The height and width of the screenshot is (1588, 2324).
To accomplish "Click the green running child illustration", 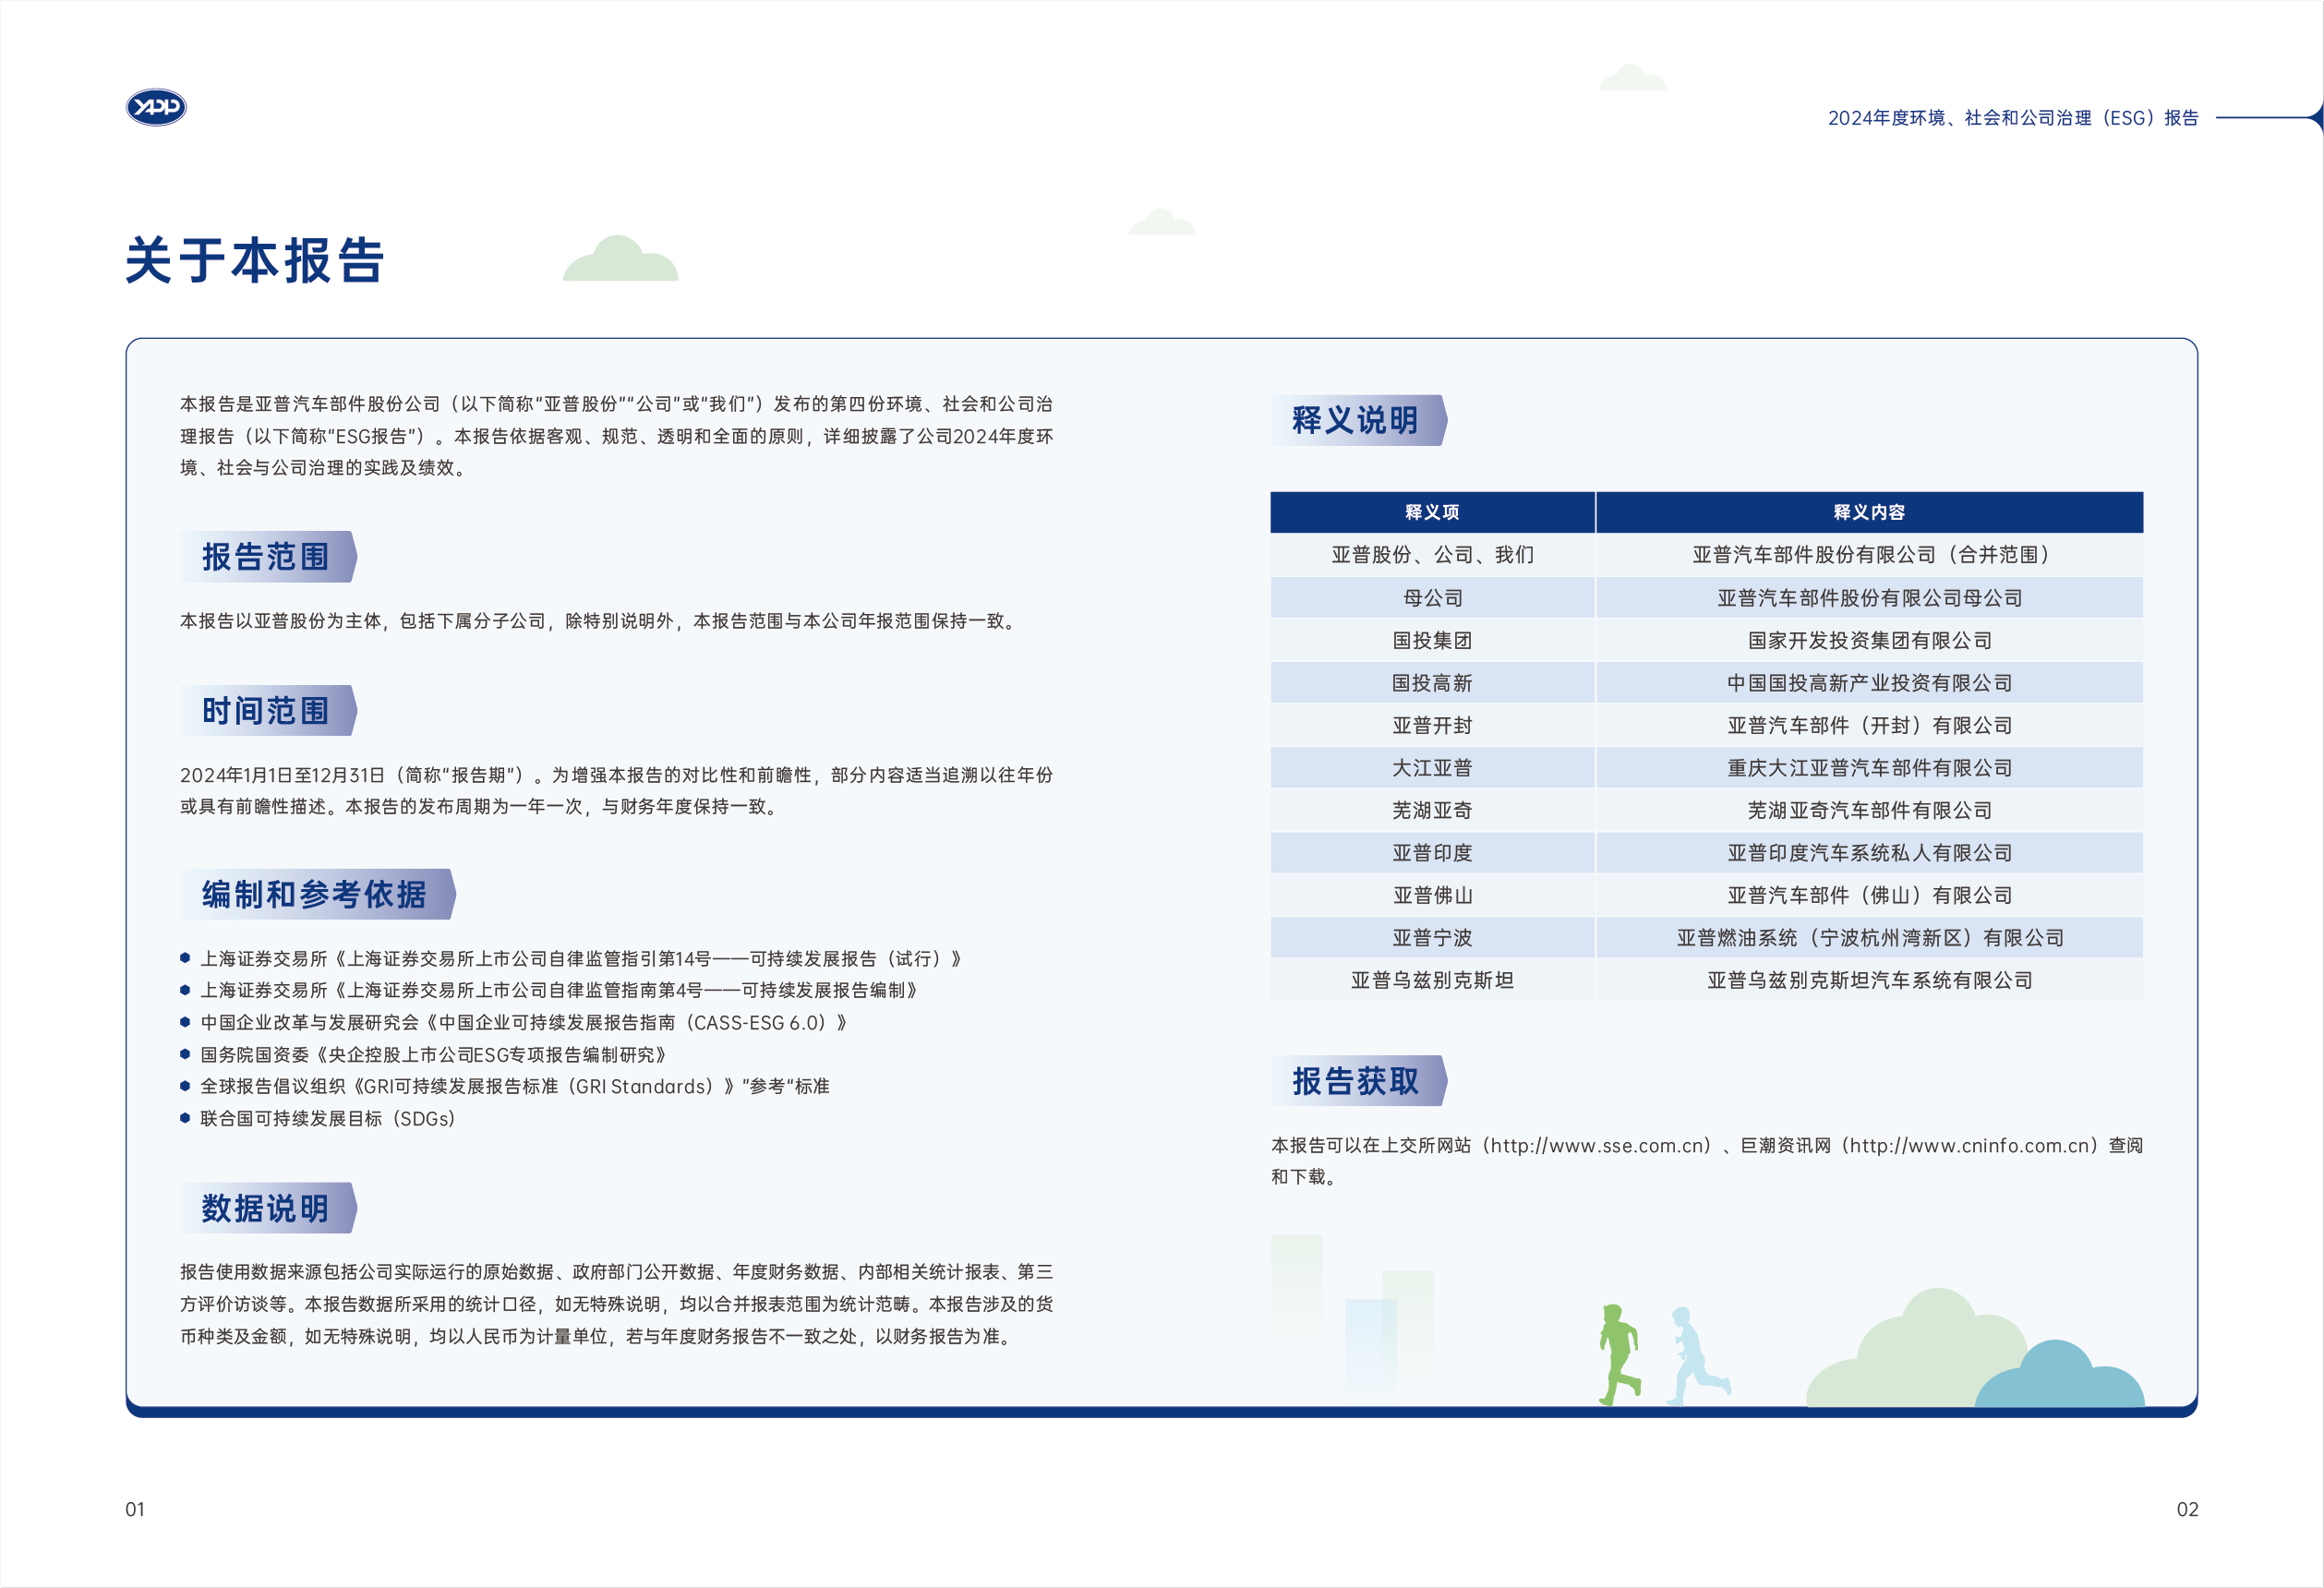I will coord(1619,1355).
